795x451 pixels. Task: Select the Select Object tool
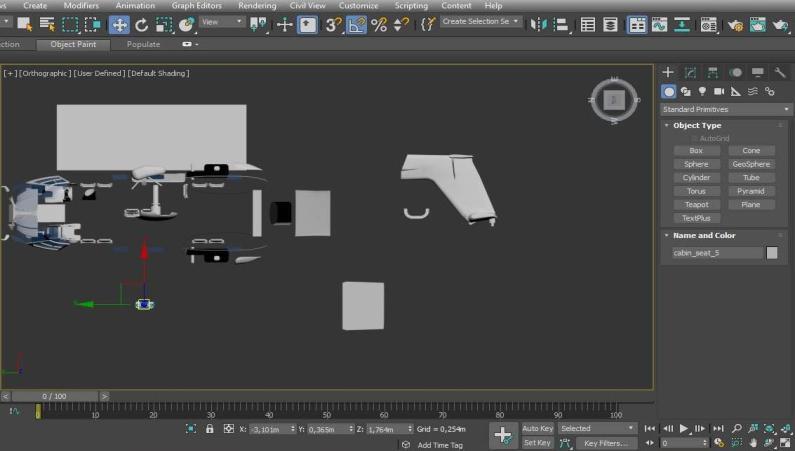[x=24, y=24]
